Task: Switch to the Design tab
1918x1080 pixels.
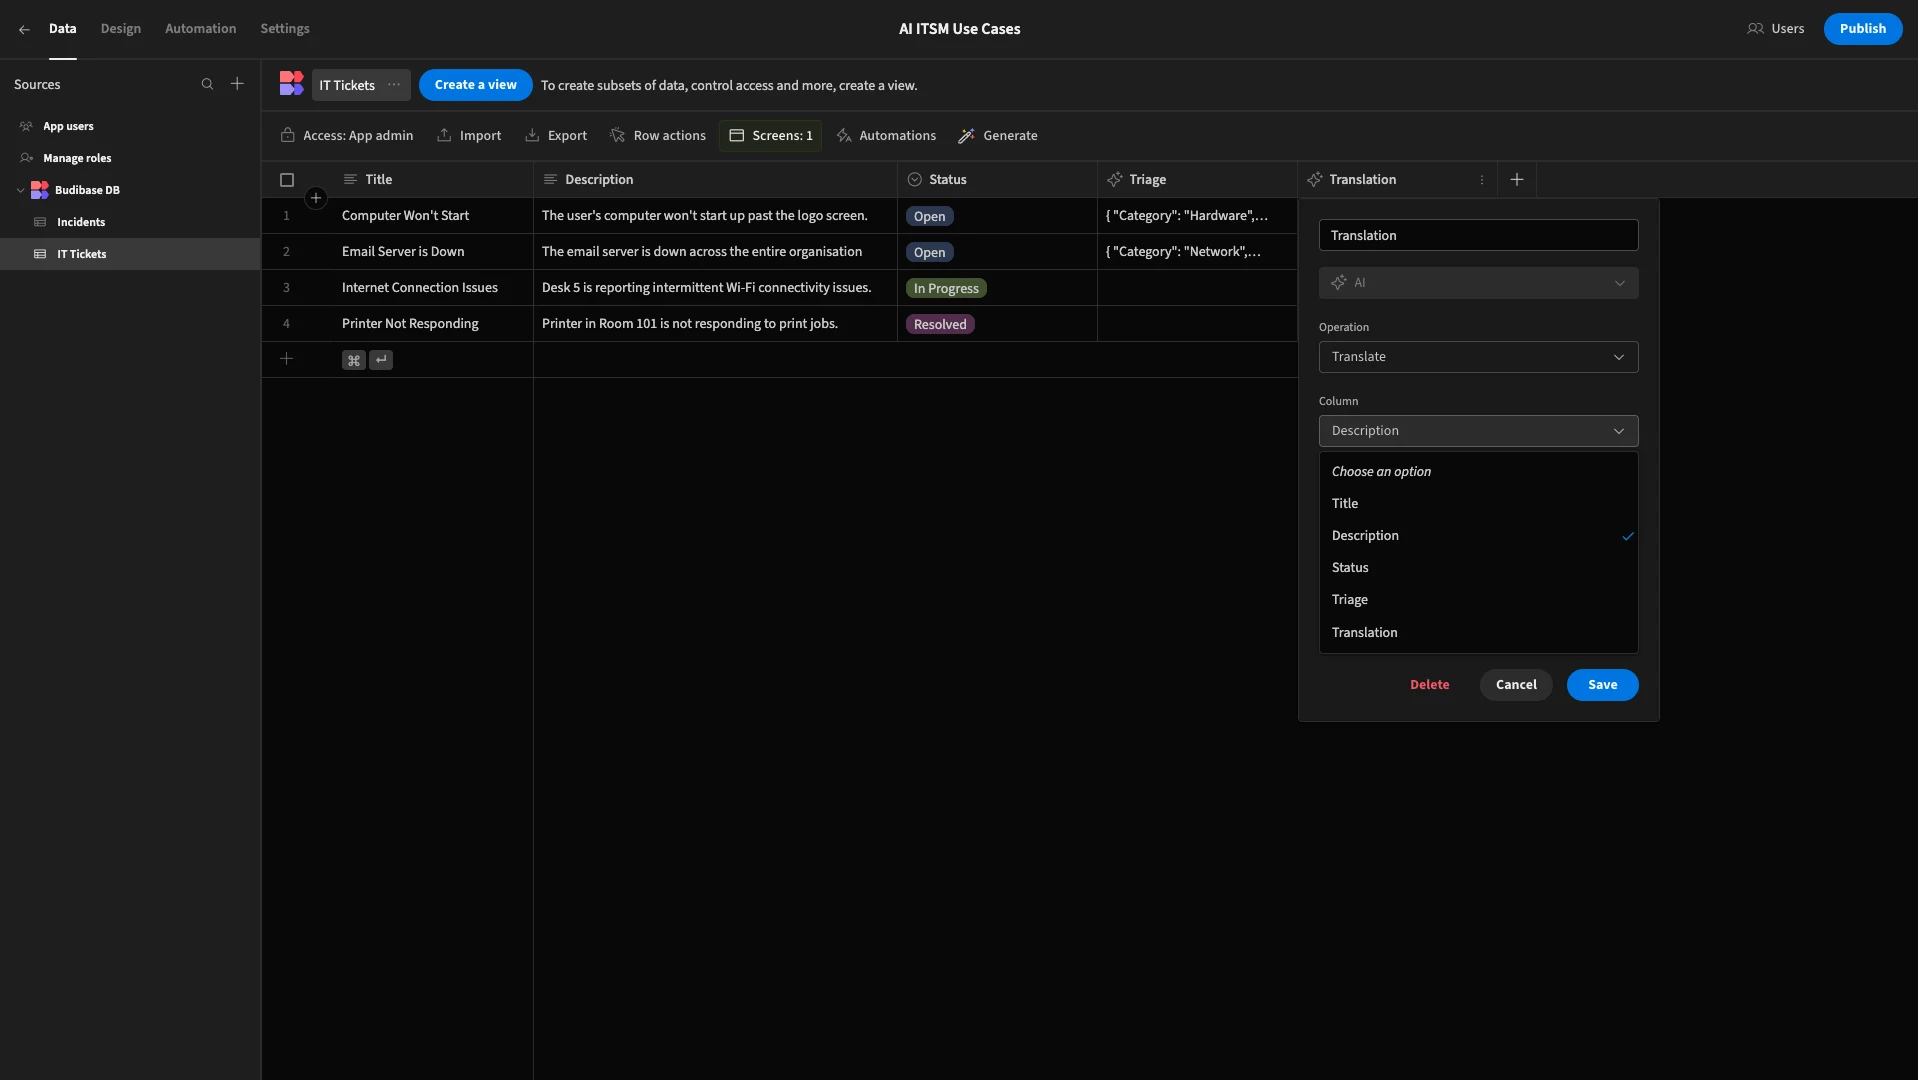Action: tap(121, 29)
